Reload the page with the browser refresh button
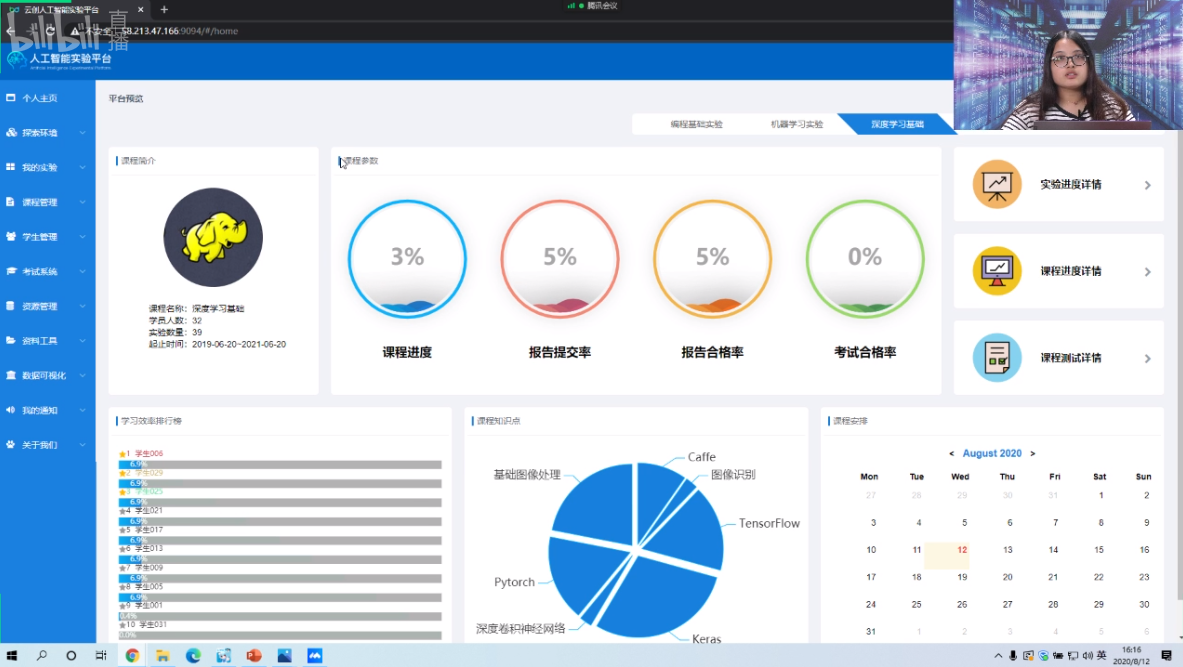The width and height of the screenshot is (1183, 667). pos(50,31)
